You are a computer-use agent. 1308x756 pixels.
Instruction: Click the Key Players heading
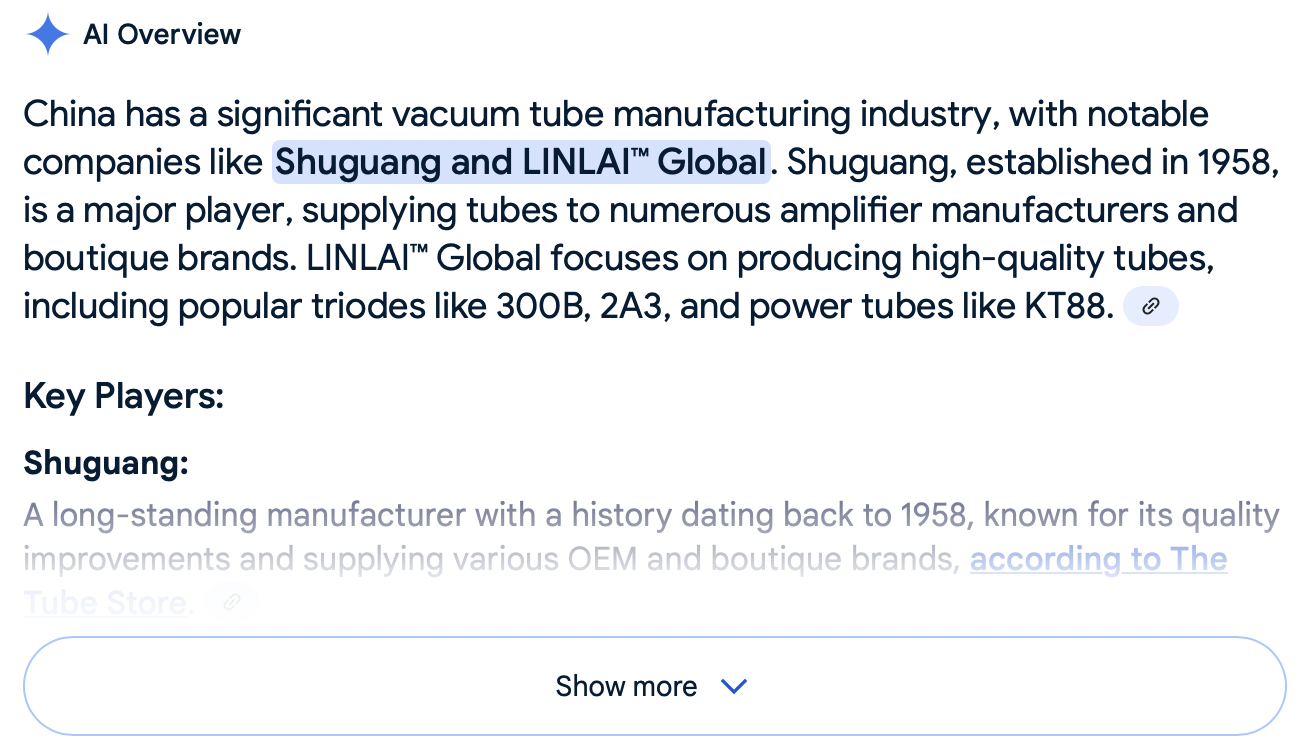(x=123, y=396)
